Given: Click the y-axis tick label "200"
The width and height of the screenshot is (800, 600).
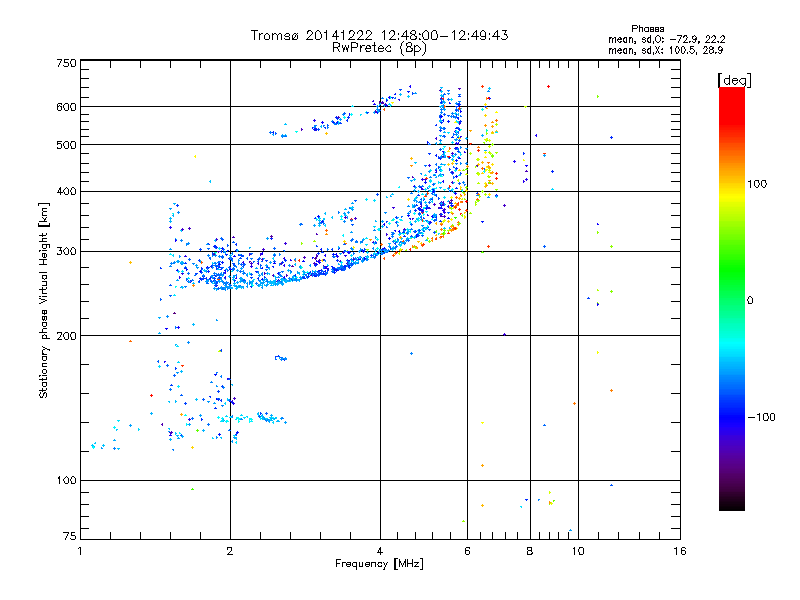Looking at the screenshot, I should (x=66, y=336).
